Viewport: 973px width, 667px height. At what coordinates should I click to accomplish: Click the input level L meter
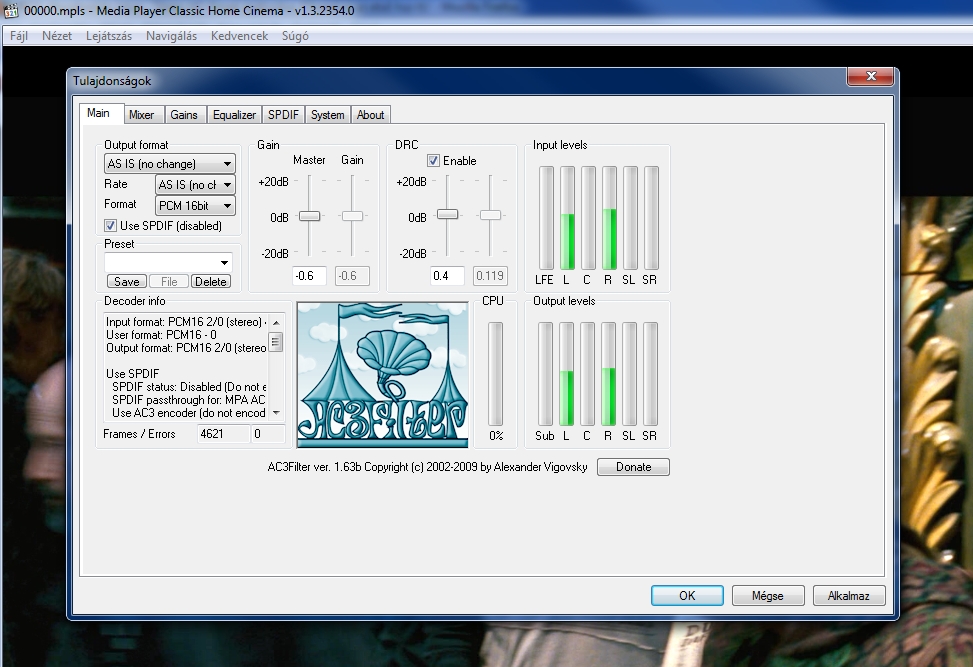[567, 218]
